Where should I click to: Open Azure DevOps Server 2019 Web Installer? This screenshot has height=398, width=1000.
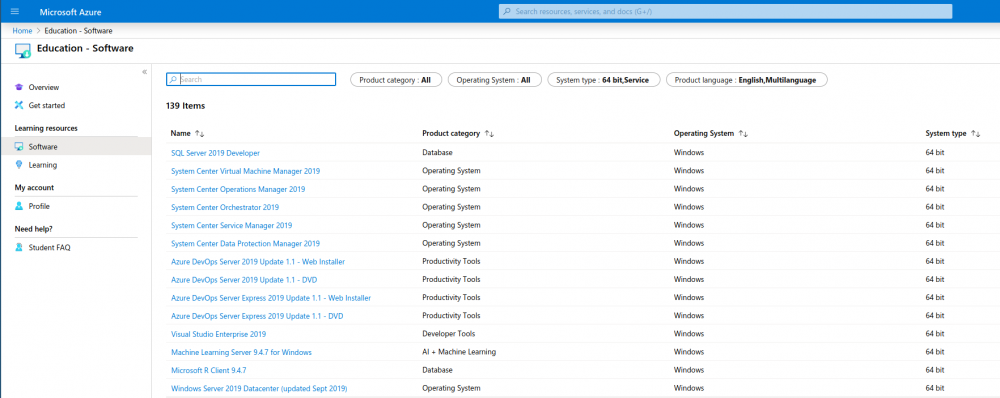(258, 262)
